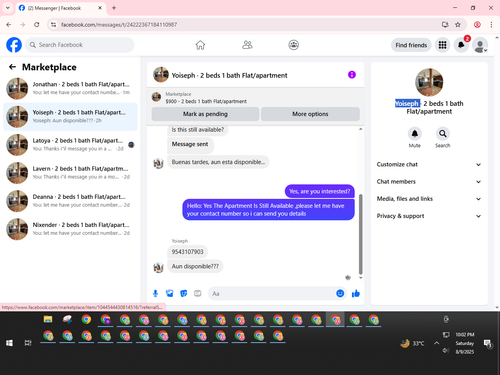Select the Messenger | Facebook browser tab
500x375 pixels.
(60, 8)
